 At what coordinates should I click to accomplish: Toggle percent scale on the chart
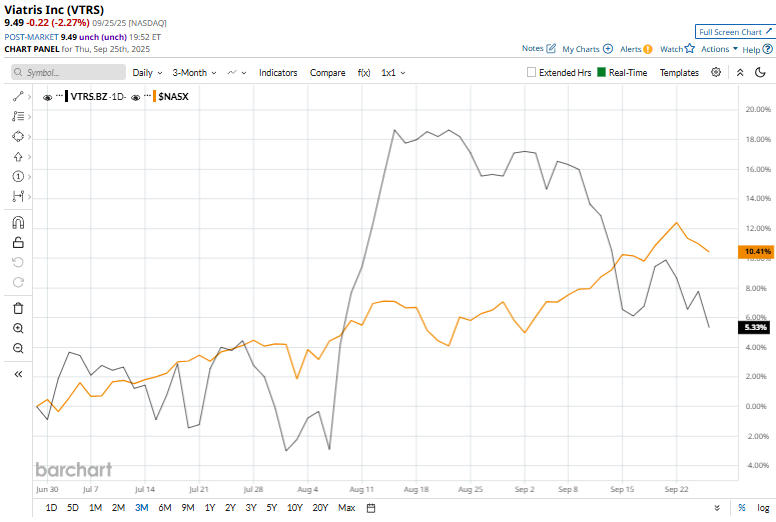pos(742,508)
